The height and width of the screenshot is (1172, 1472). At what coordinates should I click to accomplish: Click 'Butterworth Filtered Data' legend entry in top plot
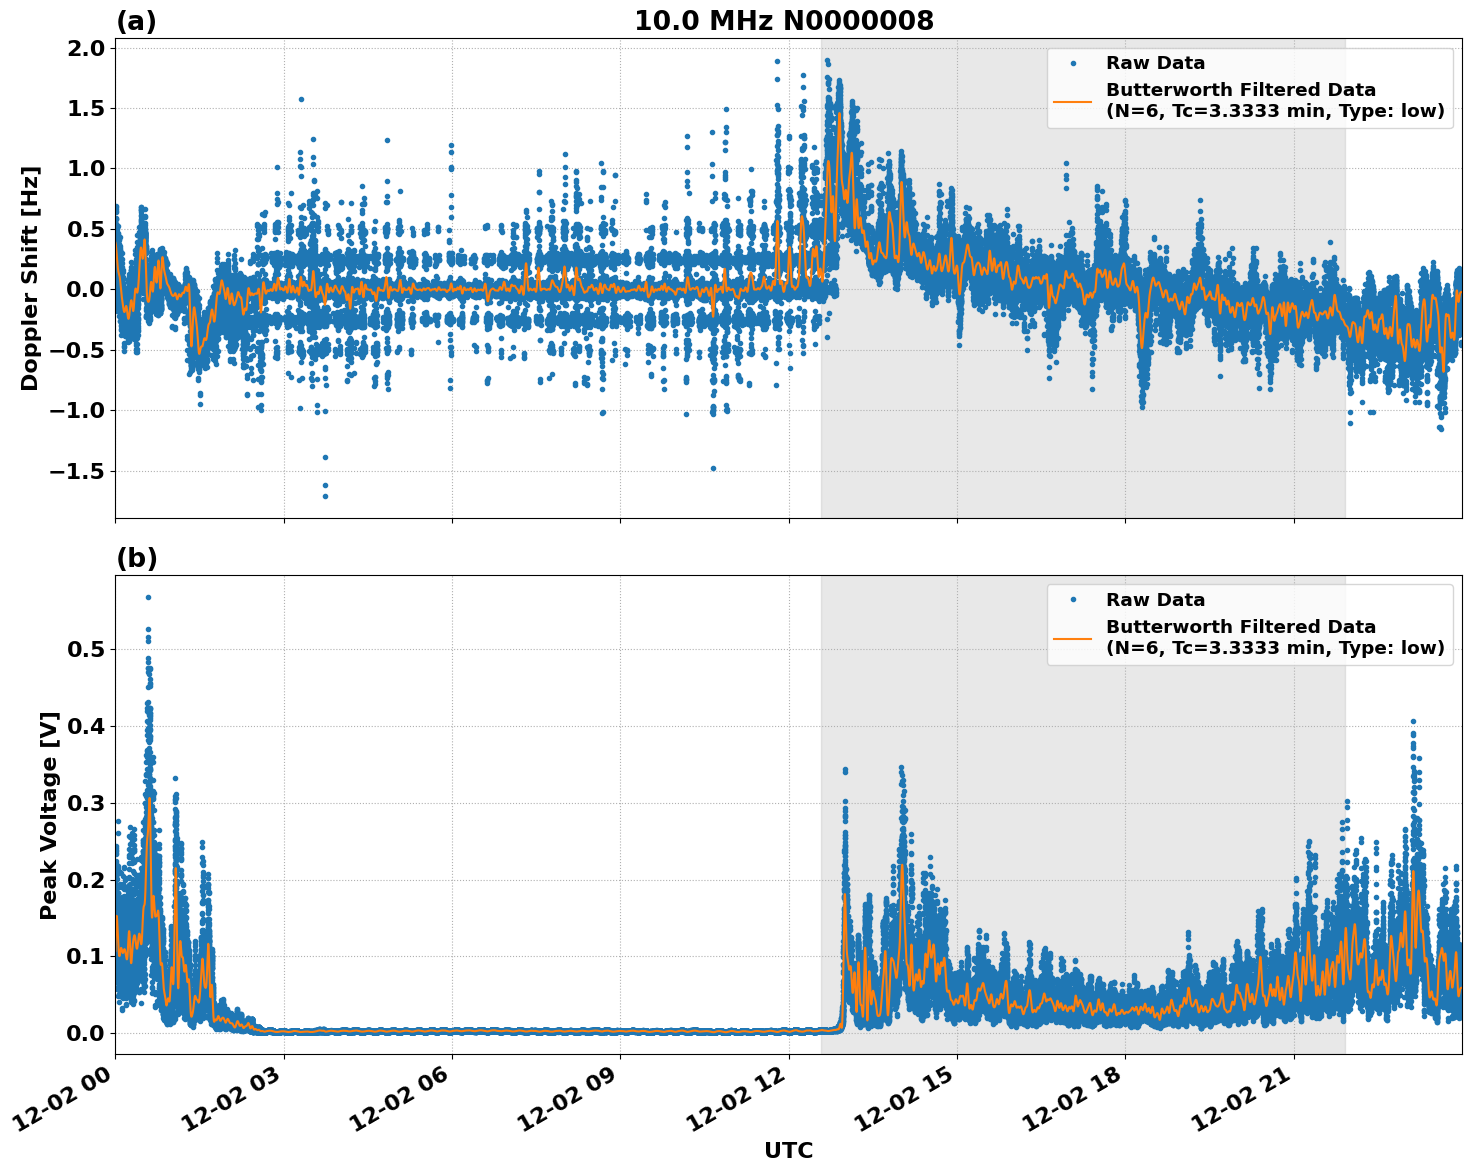click(1275, 100)
